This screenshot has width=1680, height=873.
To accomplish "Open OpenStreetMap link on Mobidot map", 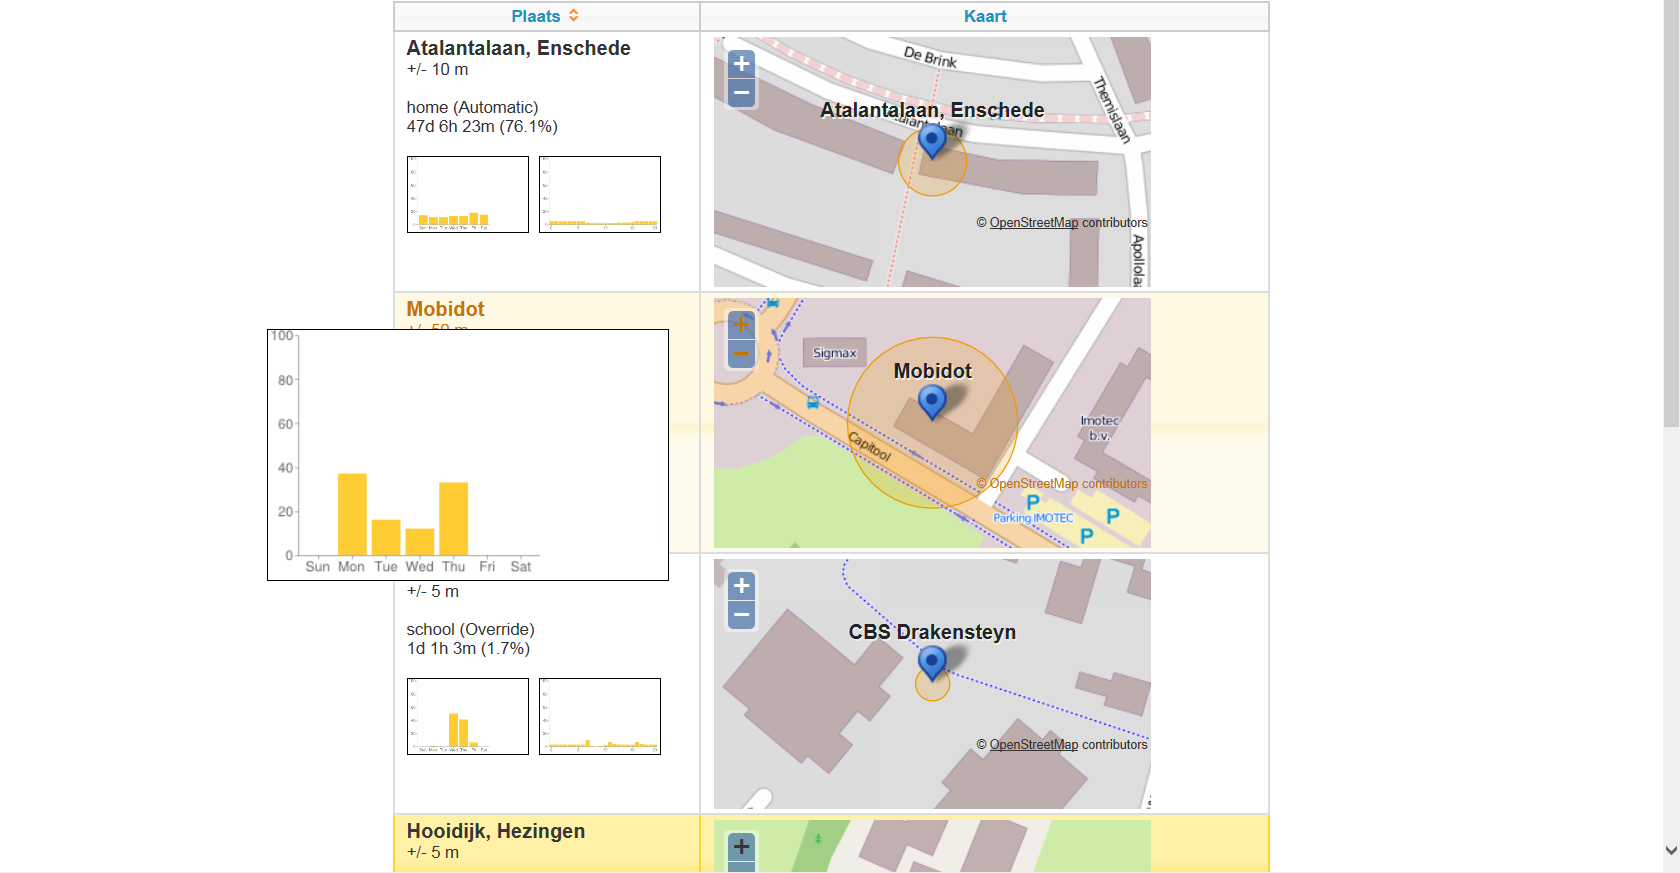I will [1034, 484].
